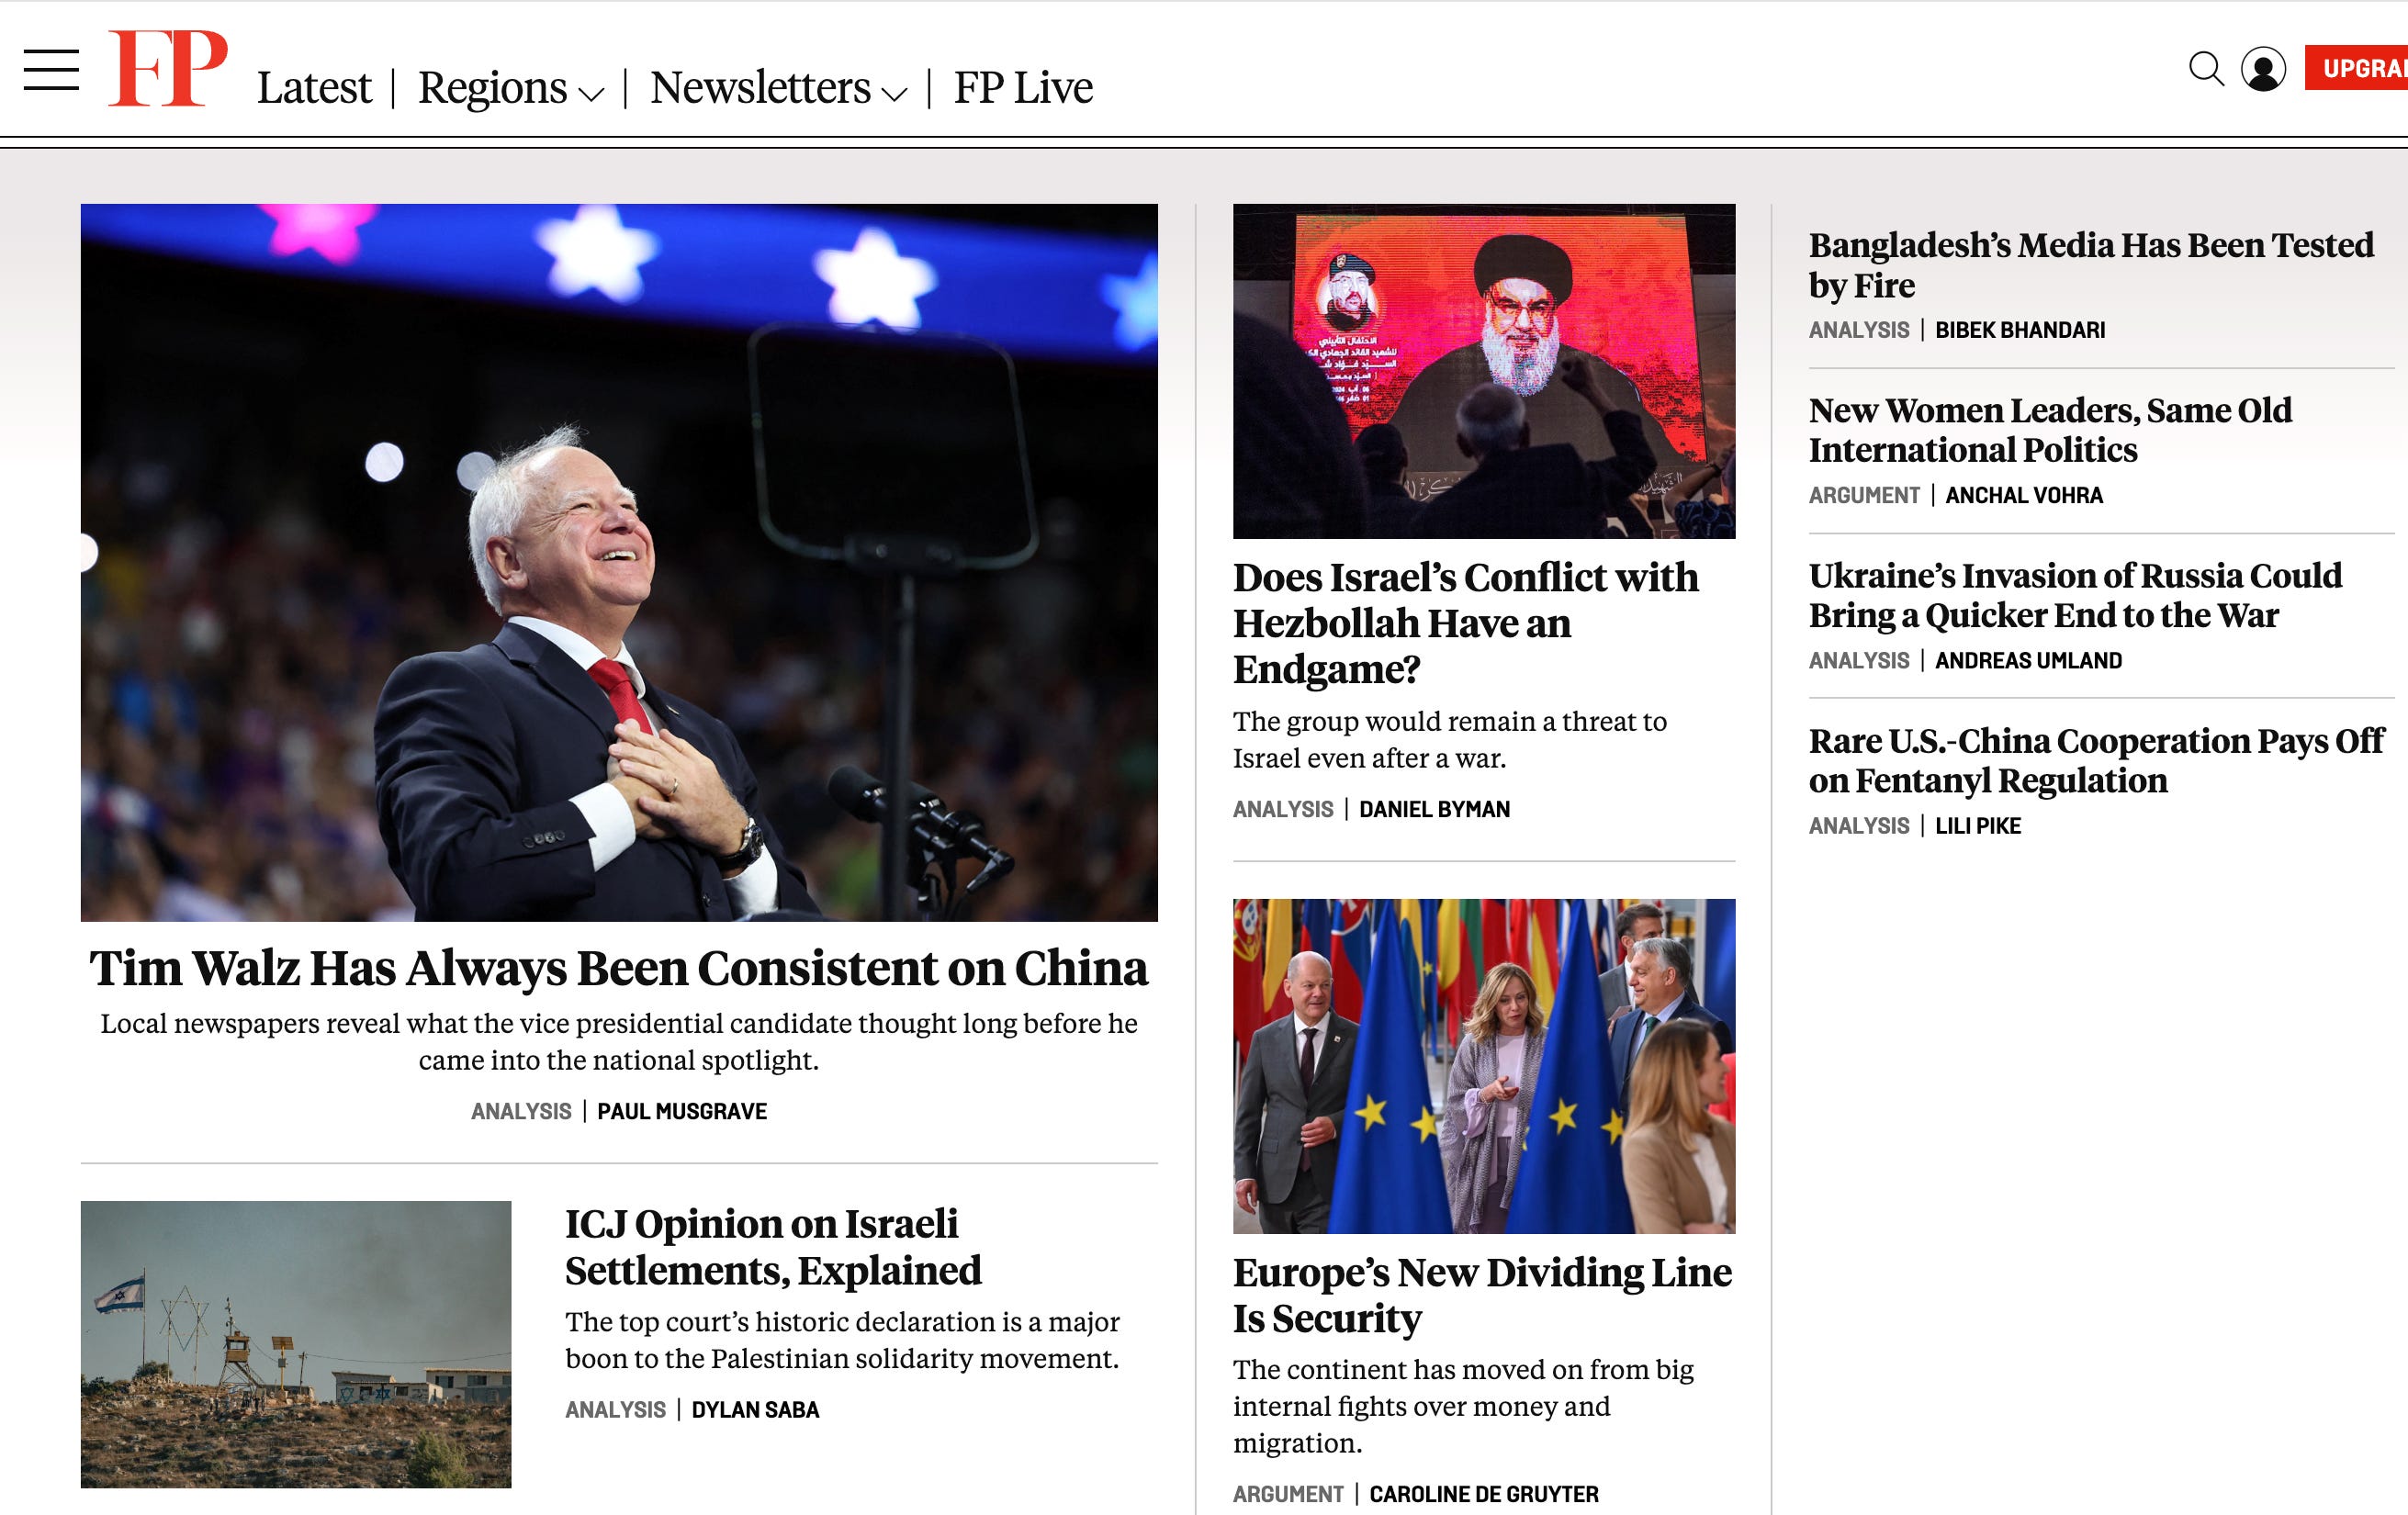Open ICJ Opinion on Israeli Settlements article
This screenshot has width=2408, height=1515.
pyautogui.click(x=773, y=1247)
